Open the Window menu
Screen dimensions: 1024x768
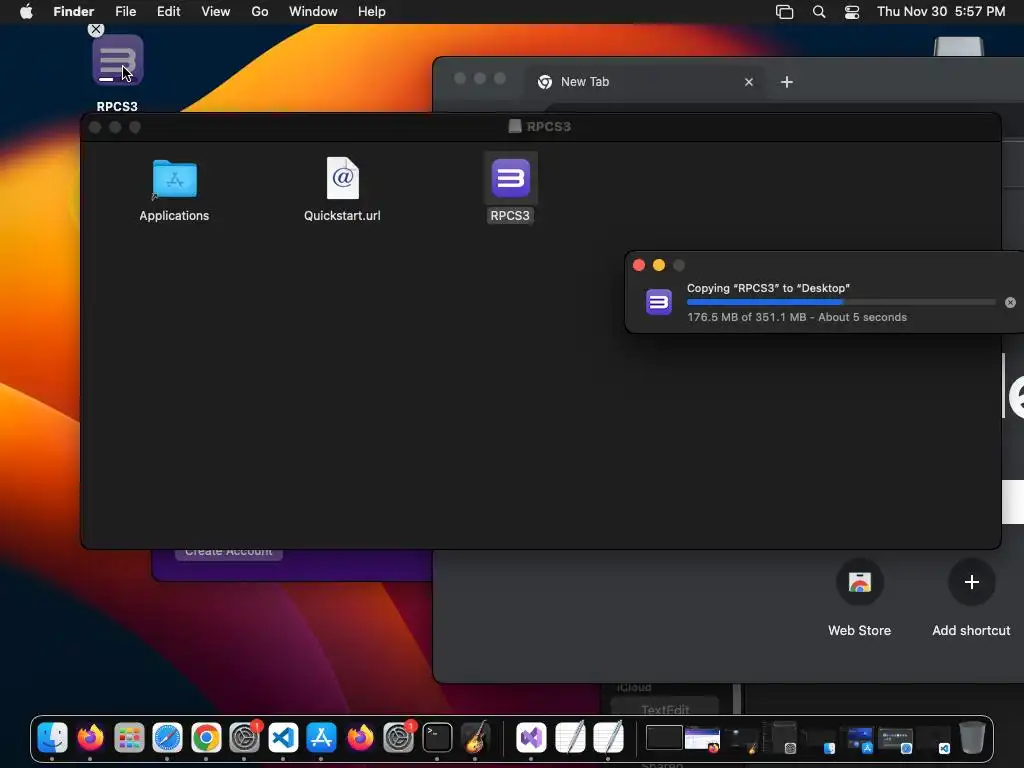click(x=313, y=12)
